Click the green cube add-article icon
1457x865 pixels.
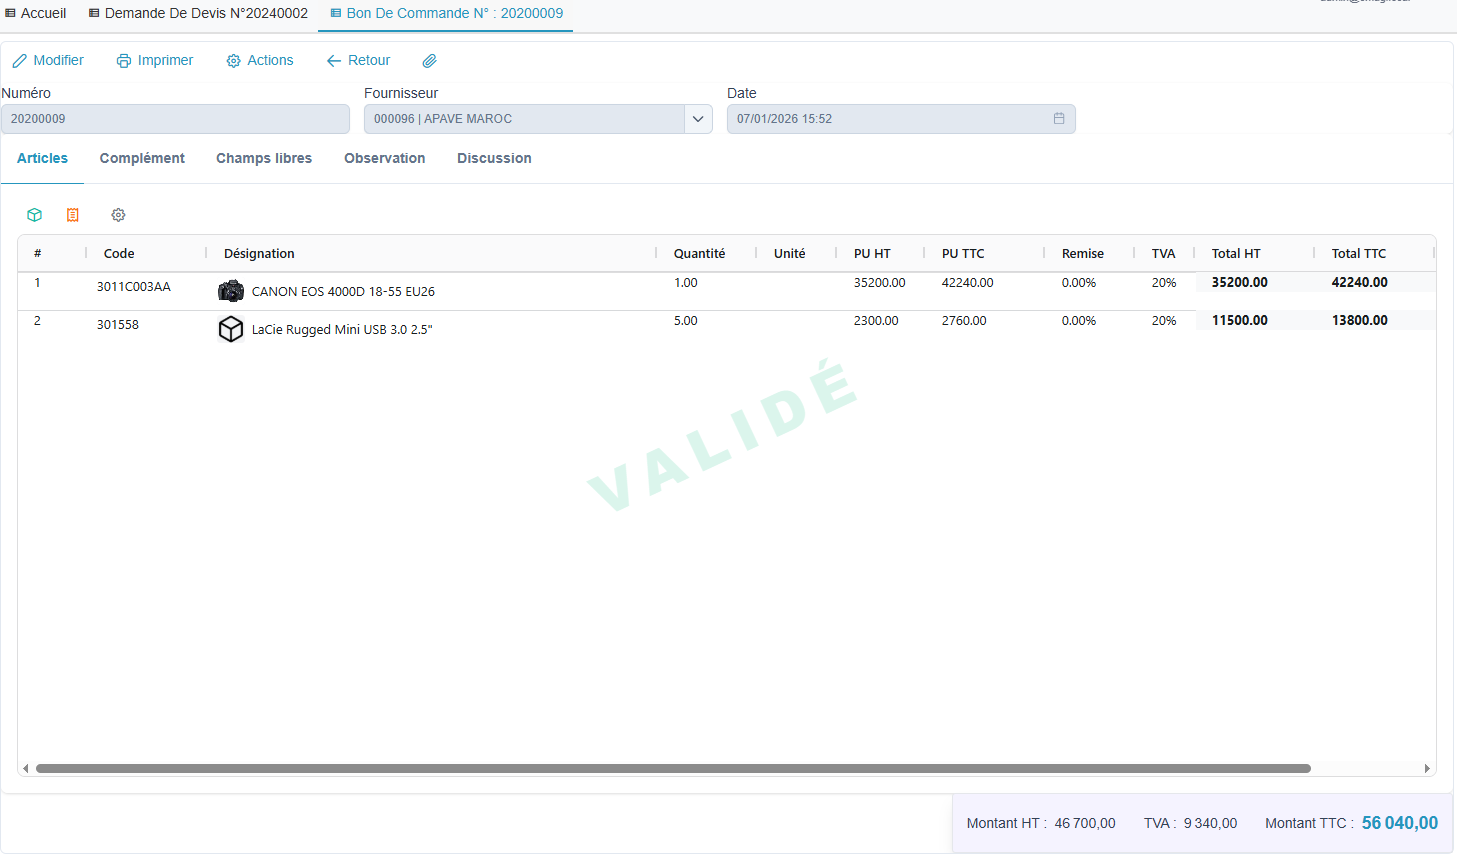click(34, 215)
